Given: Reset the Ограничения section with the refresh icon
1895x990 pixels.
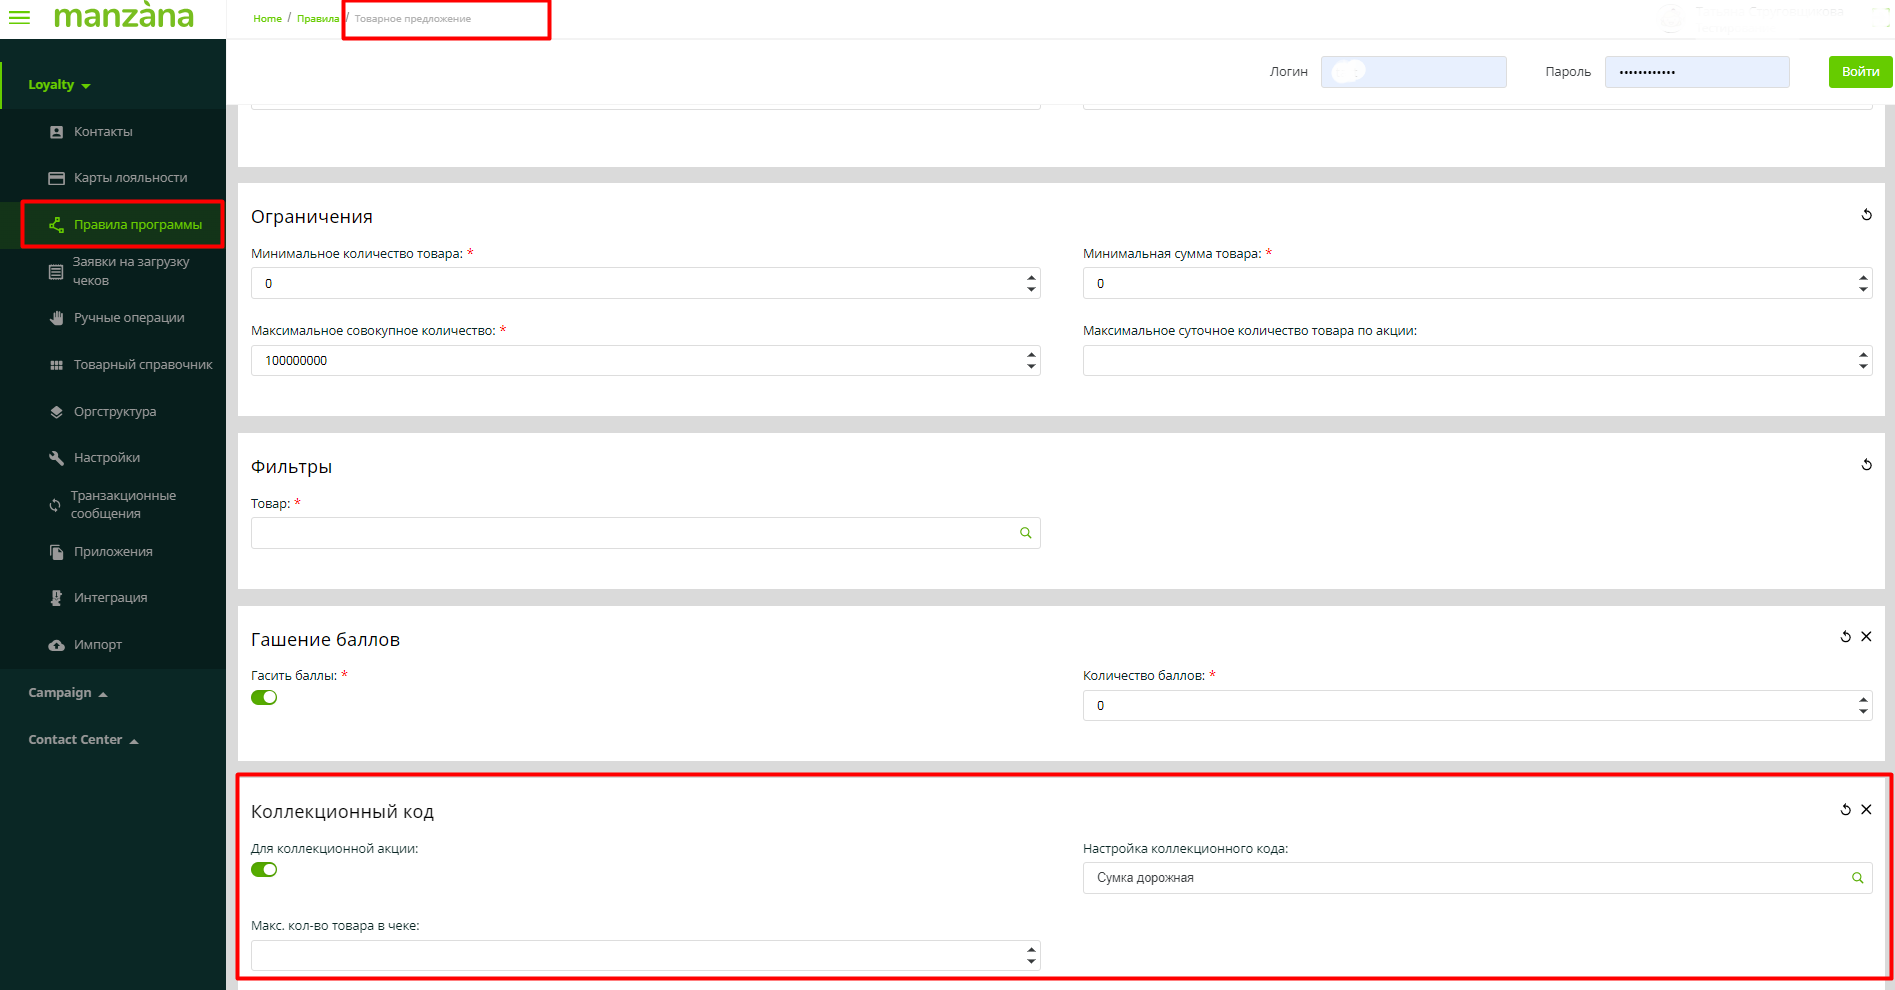Looking at the screenshot, I should click(x=1866, y=215).
